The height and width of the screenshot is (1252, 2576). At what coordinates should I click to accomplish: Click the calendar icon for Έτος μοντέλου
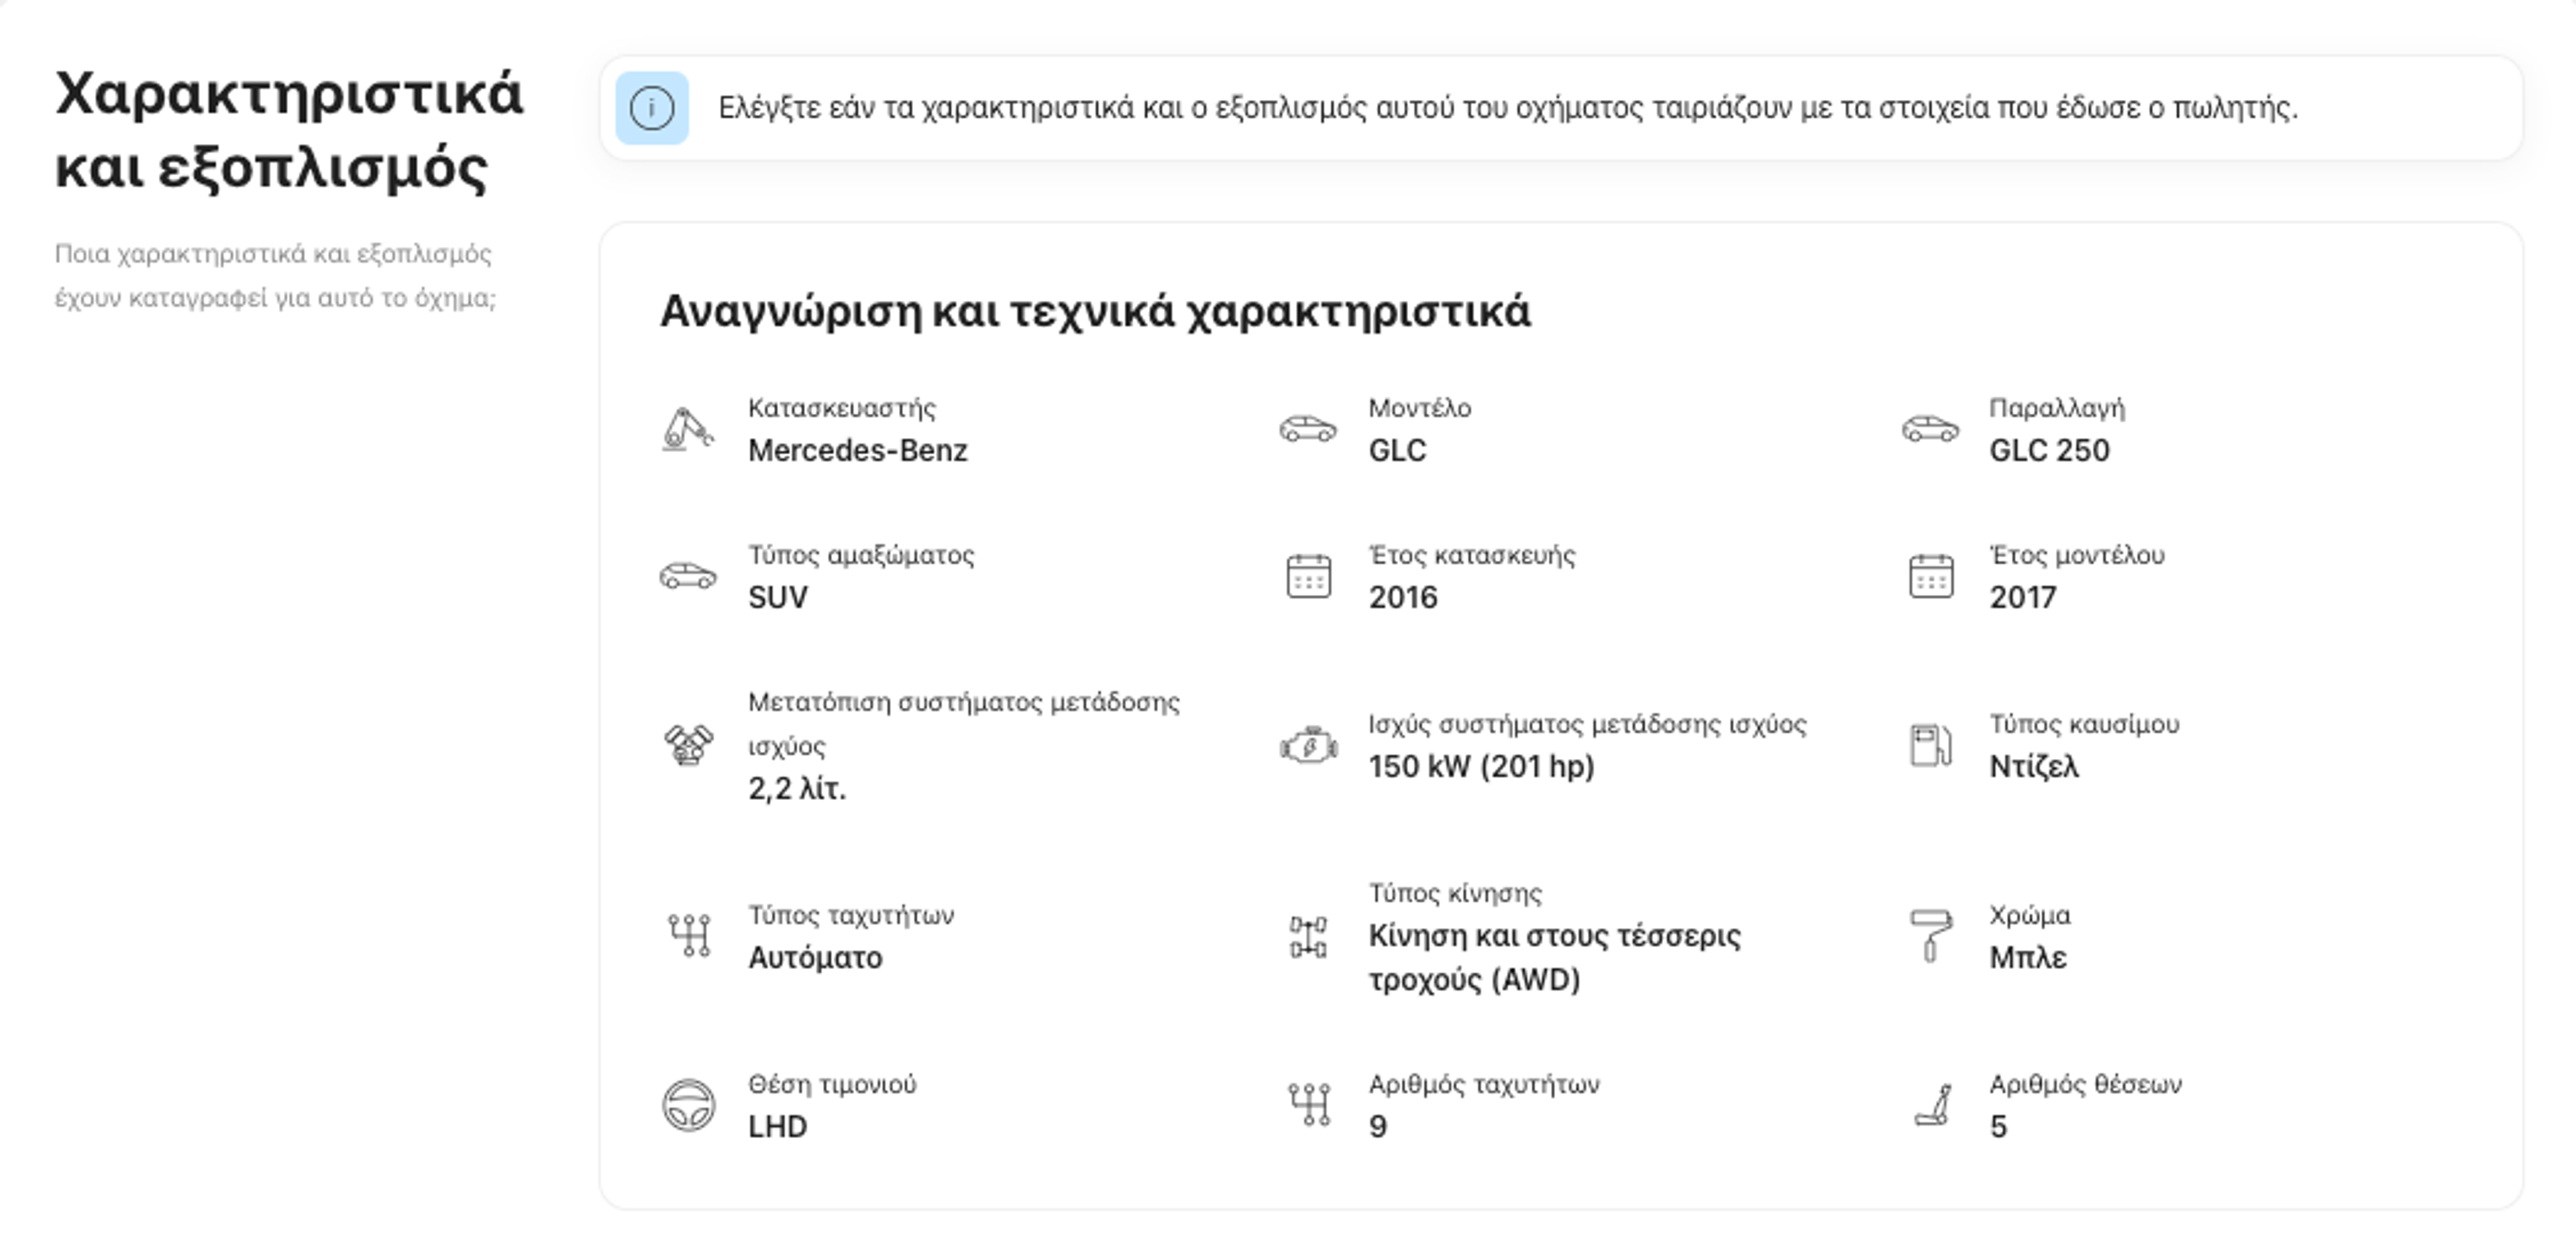click(1931, 576)
